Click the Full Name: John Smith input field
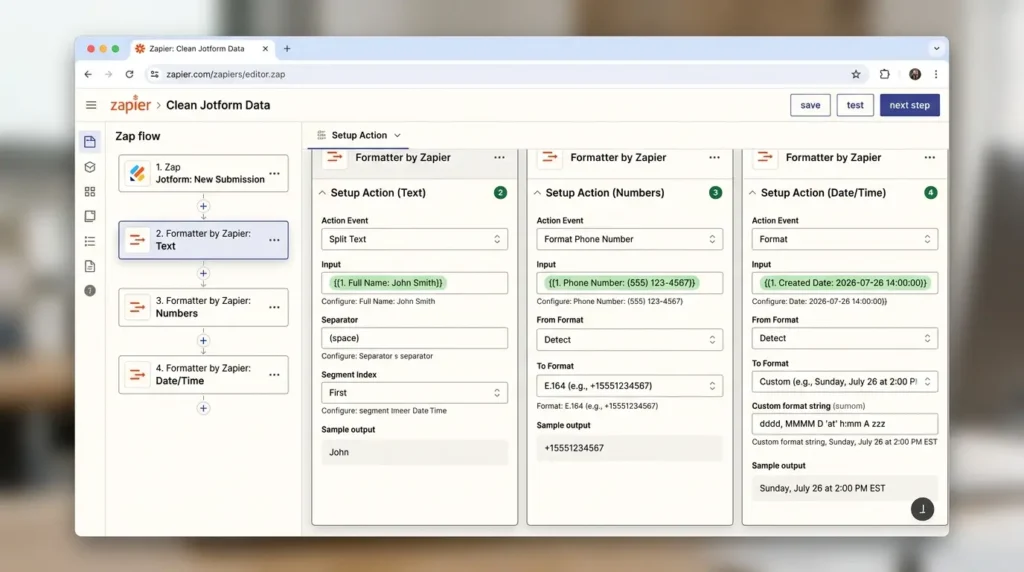Screen dimensions: 1024x572 point(414,283)
